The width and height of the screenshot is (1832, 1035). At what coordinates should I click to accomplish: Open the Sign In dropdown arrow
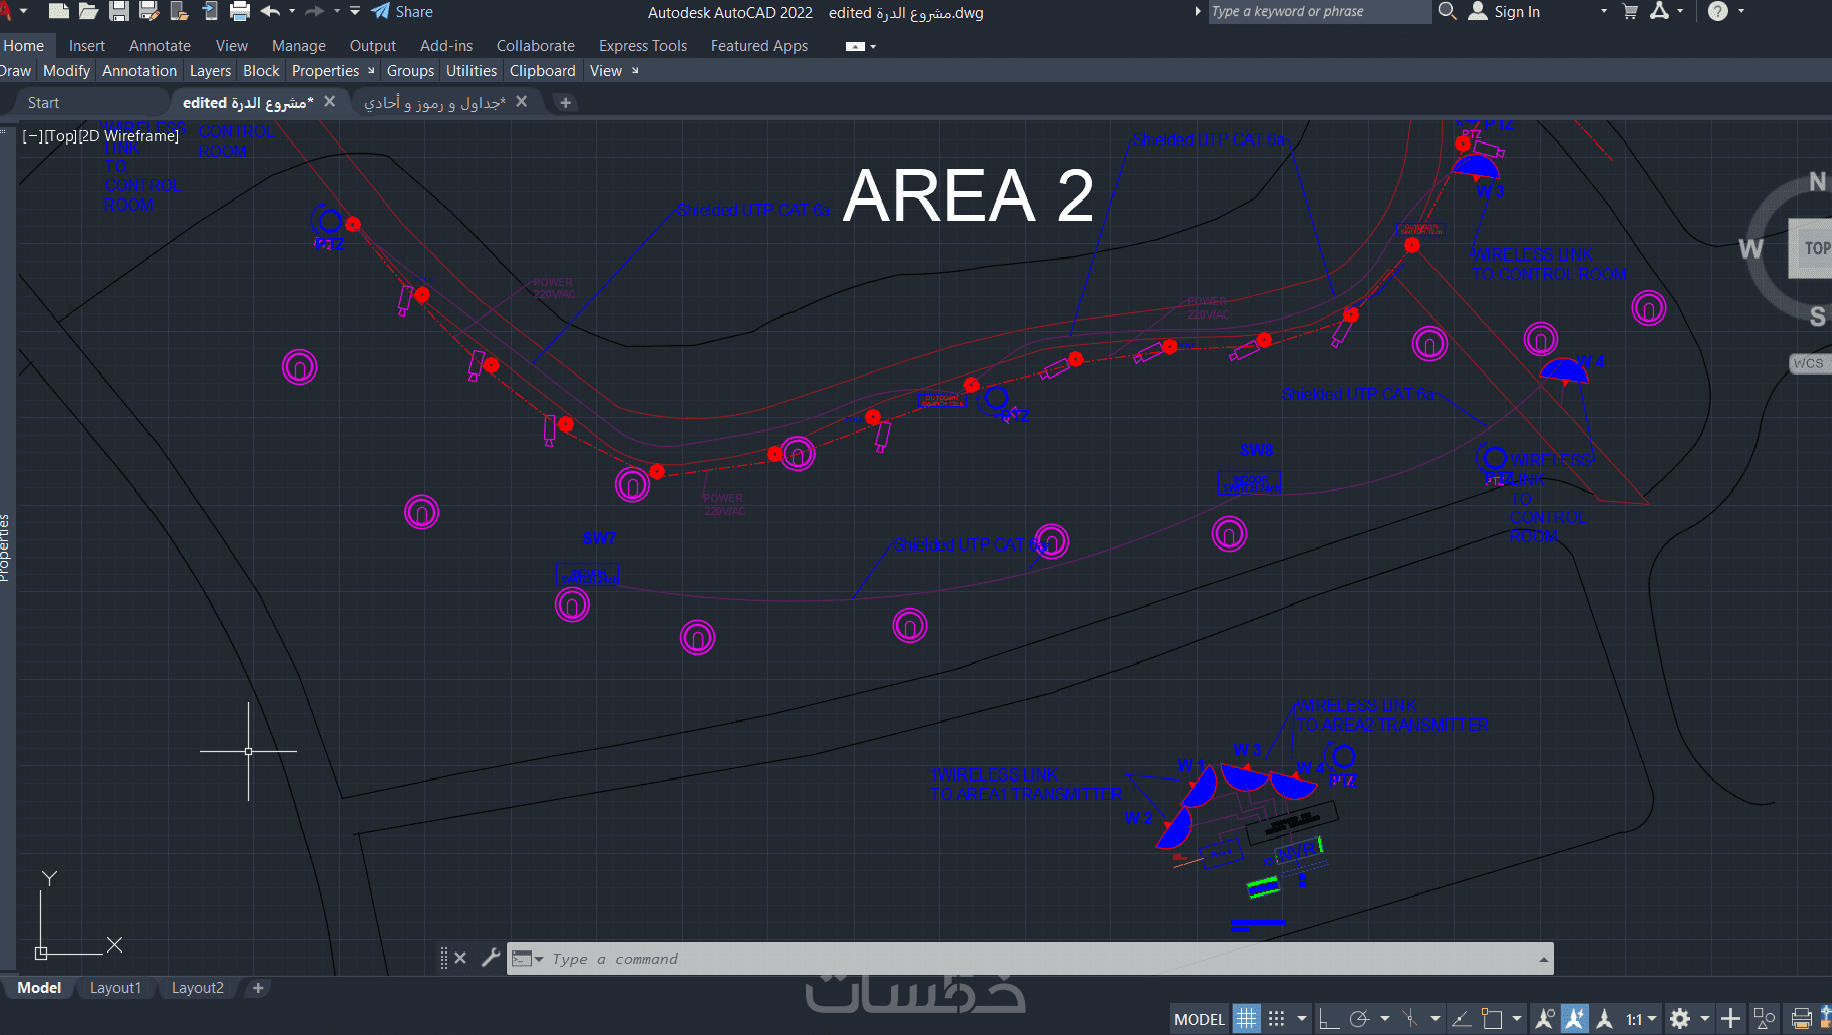coord(1604,12)
